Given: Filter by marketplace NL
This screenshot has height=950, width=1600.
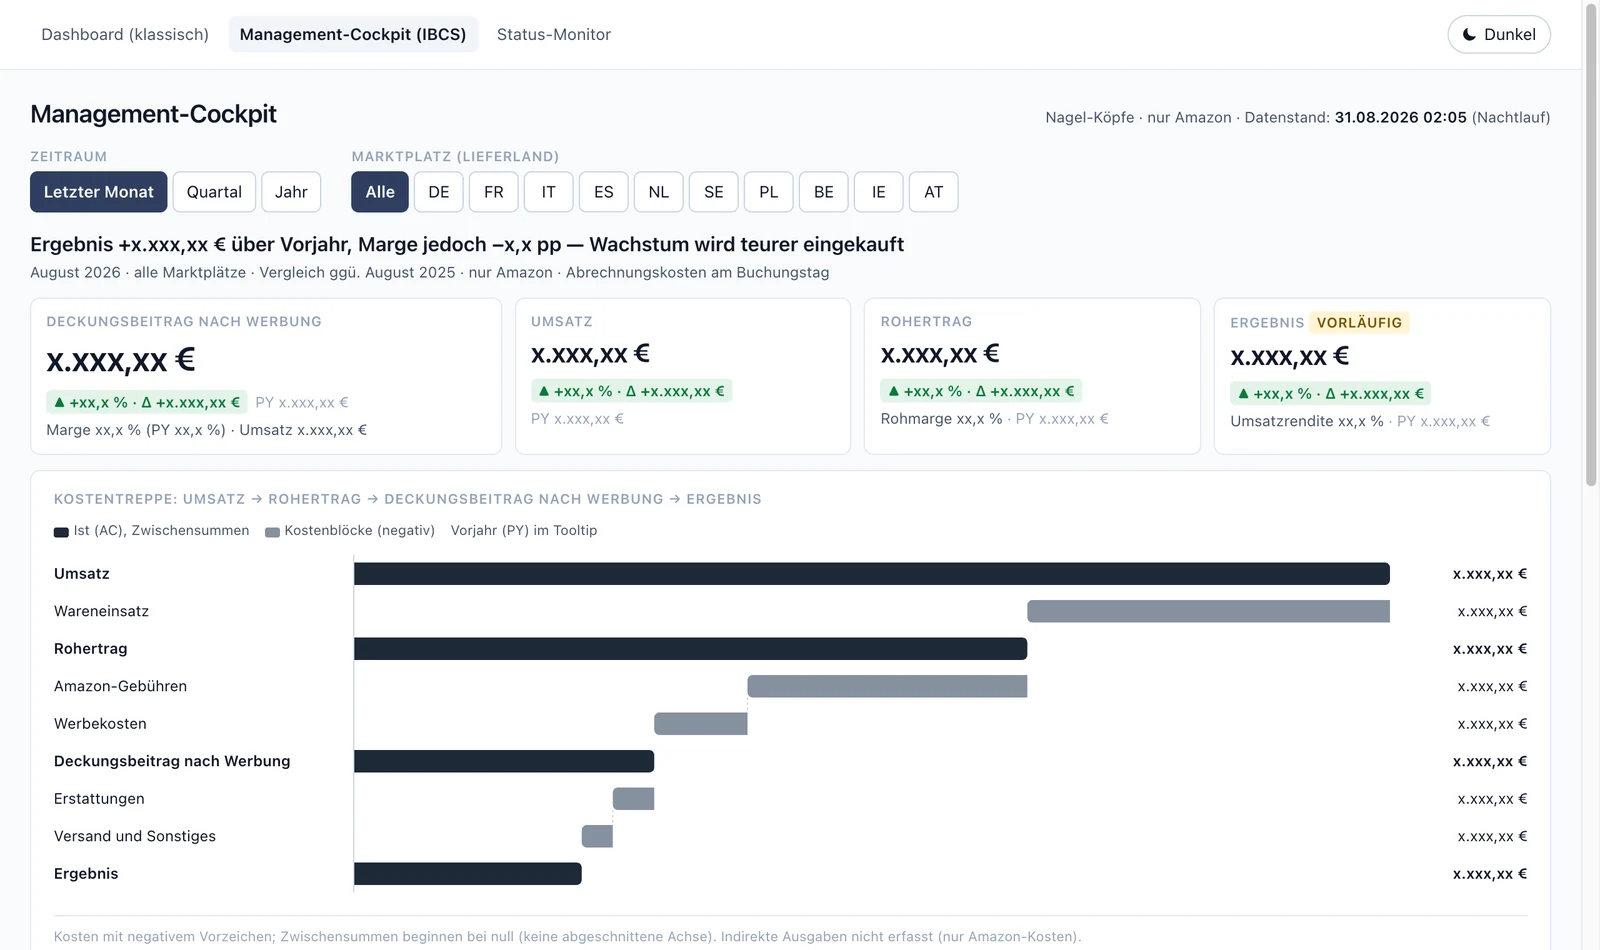Looking at the screenshot, I should click(x=659, y=192).
